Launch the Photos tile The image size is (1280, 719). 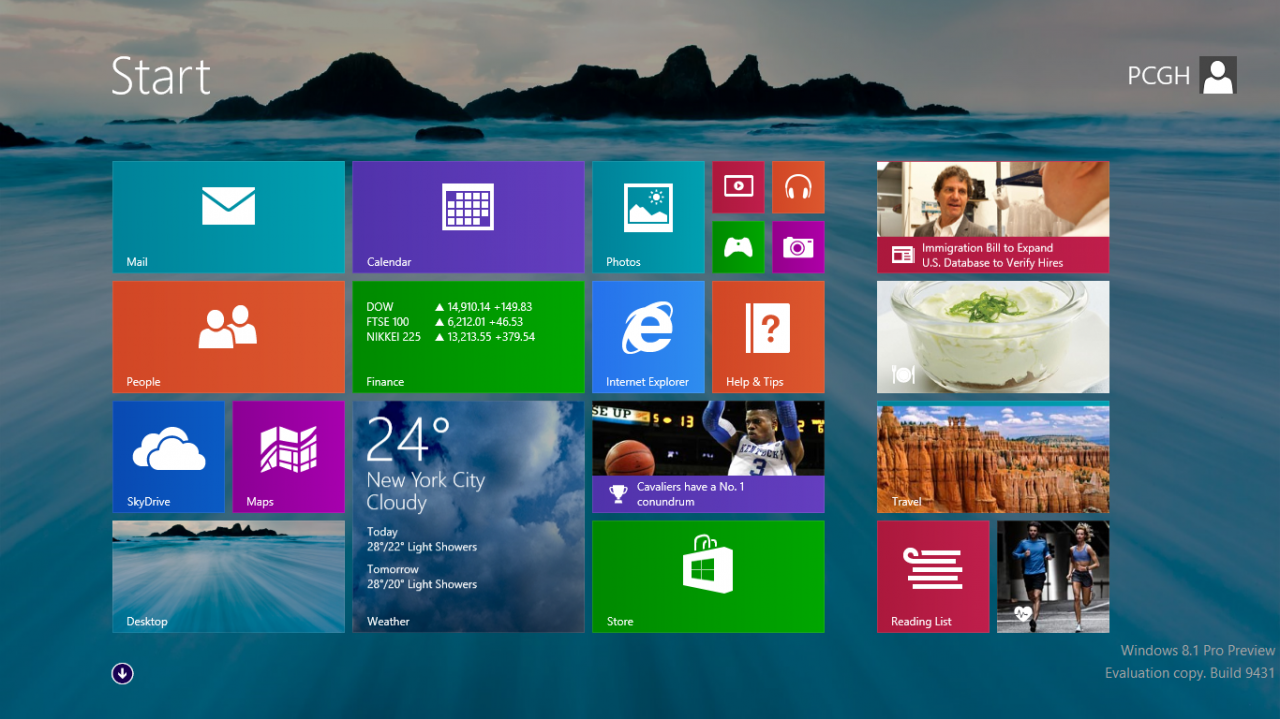pyautogui.click(x=648, y=217)
